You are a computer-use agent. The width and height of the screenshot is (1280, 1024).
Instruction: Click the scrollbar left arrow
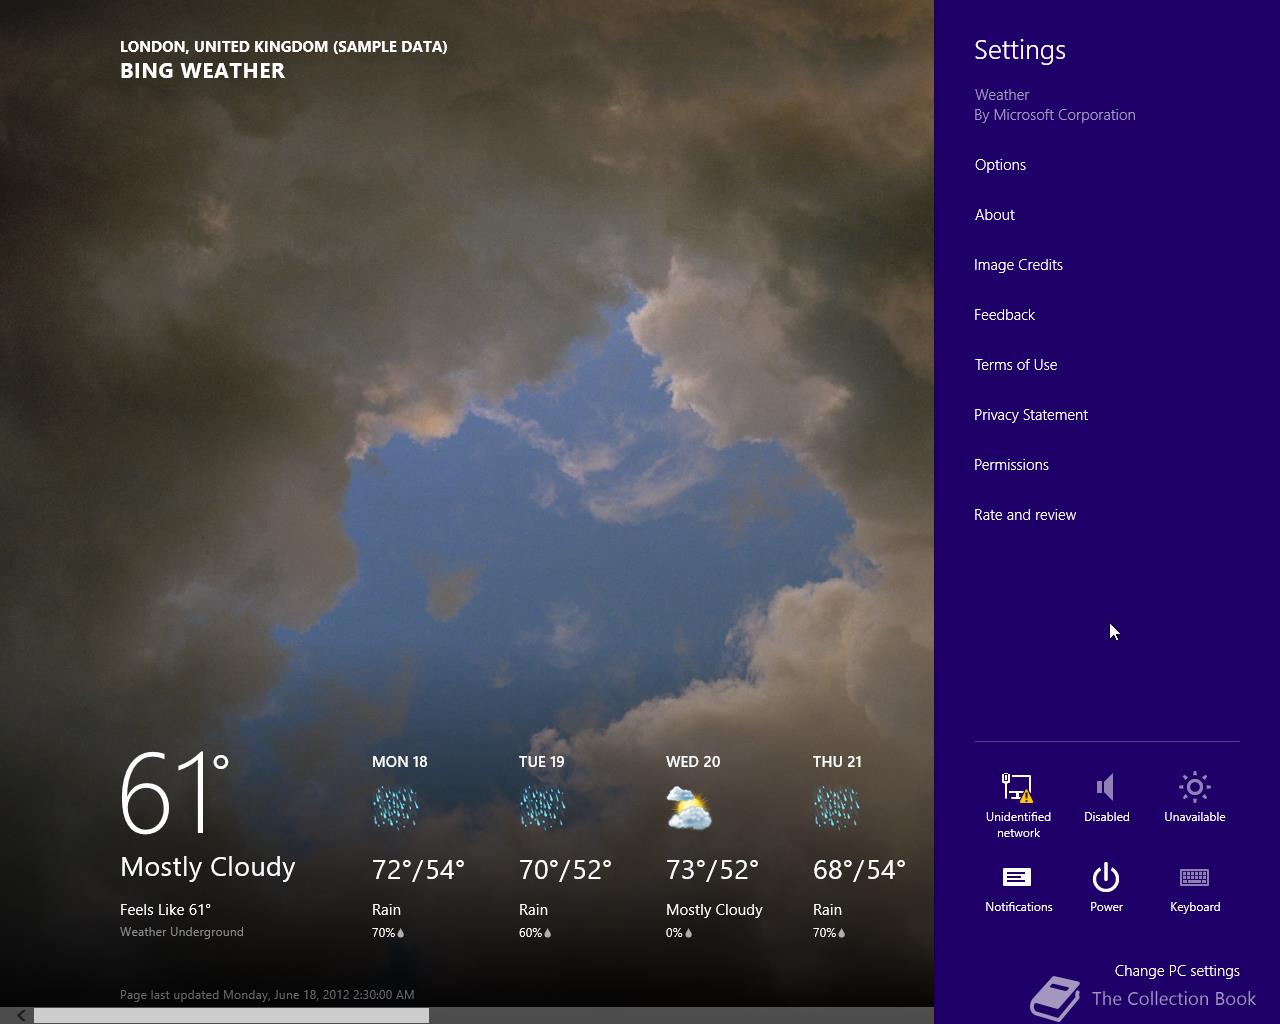pyautogui.click(x=20, y=1015)
